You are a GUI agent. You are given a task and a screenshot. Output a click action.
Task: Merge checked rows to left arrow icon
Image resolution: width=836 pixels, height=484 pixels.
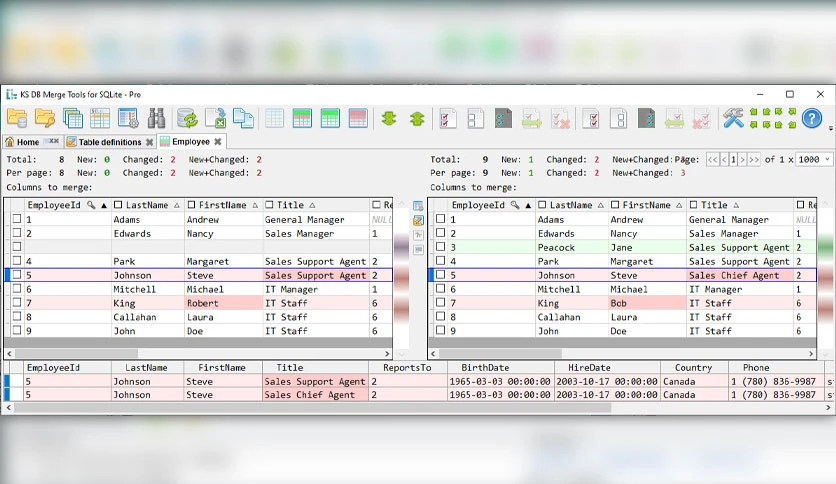(674, 118)
